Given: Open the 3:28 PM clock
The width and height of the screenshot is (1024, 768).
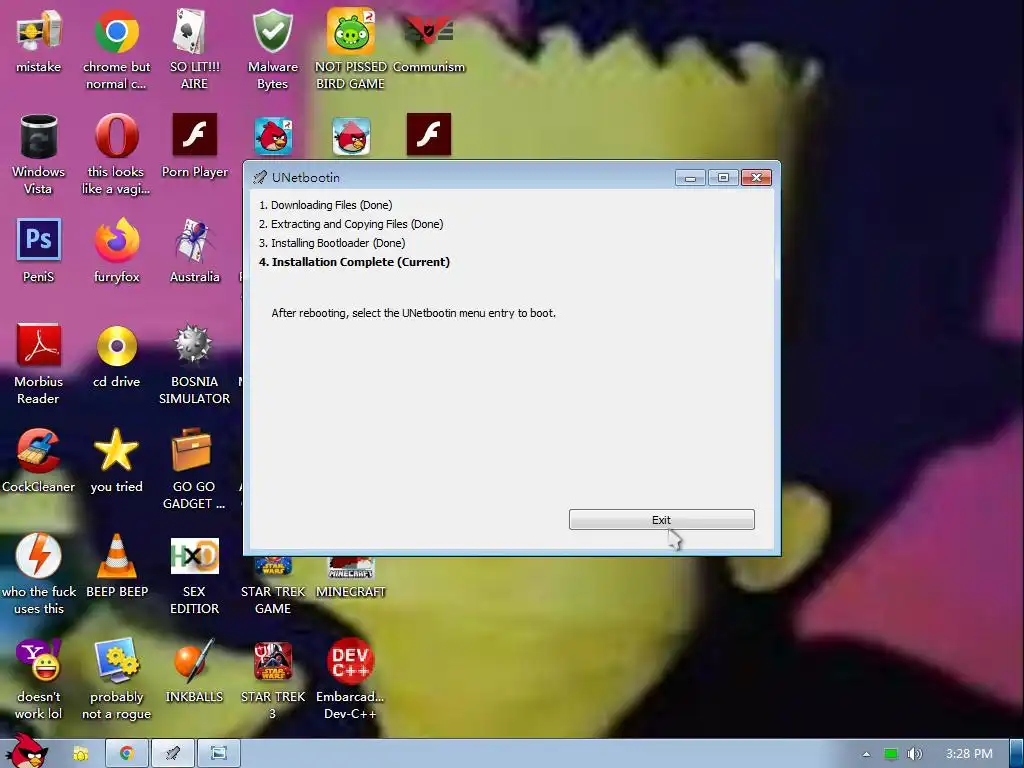Looking at the screenshot, I should click(x=969, y=754).
